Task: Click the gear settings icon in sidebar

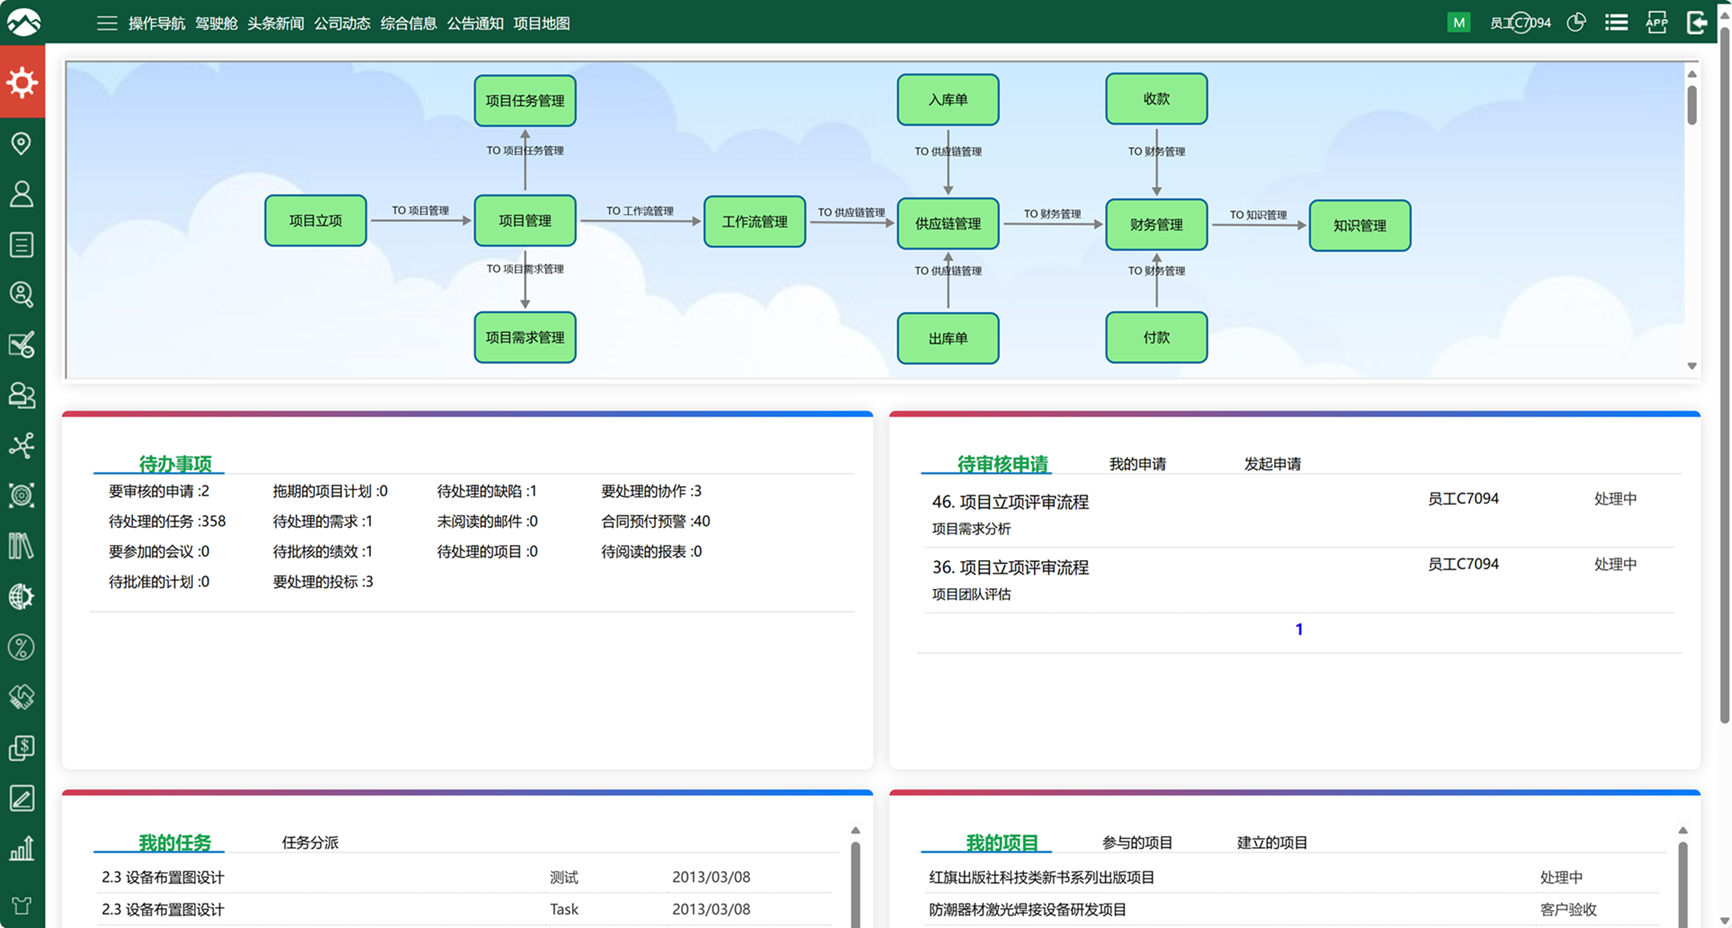Action: [22, 83]
